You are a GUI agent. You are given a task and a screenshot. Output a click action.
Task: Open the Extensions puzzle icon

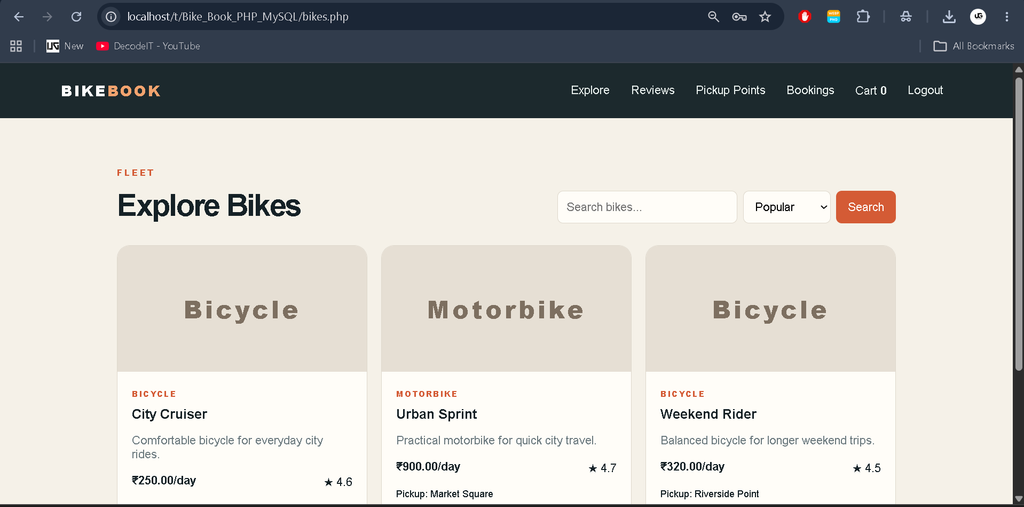click(x=863, y=17)
